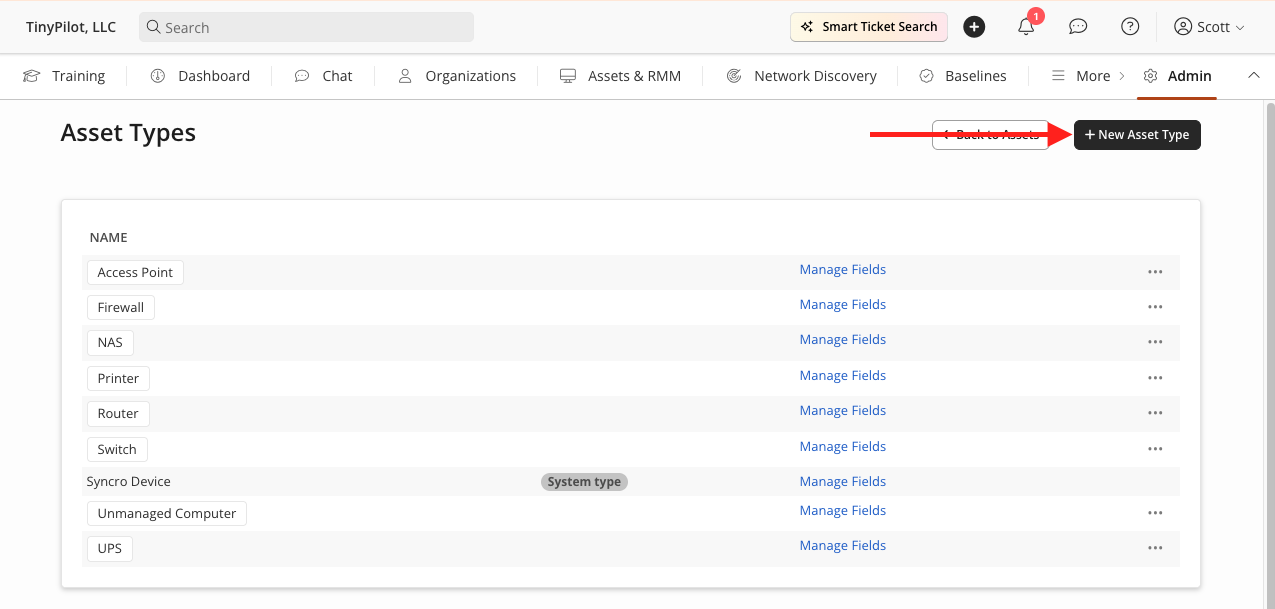Select the Assets & RMM monitor icon

point(568,75)
